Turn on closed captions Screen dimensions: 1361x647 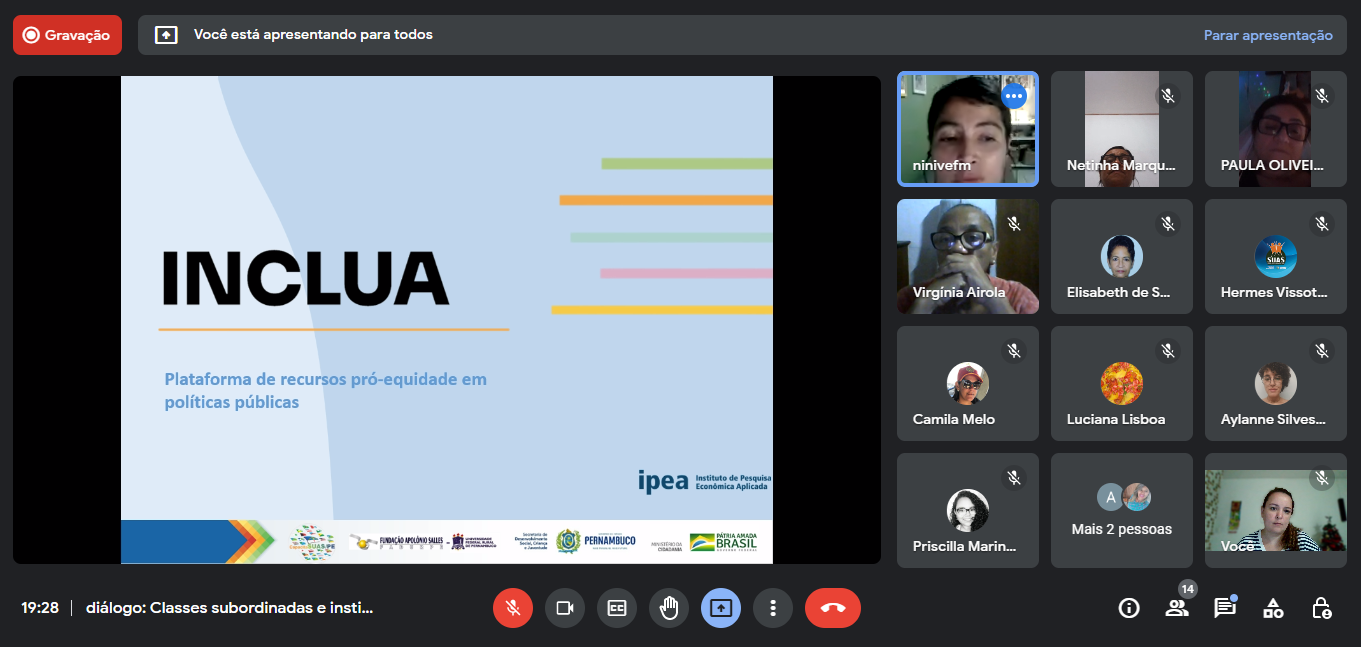(616, 608)
